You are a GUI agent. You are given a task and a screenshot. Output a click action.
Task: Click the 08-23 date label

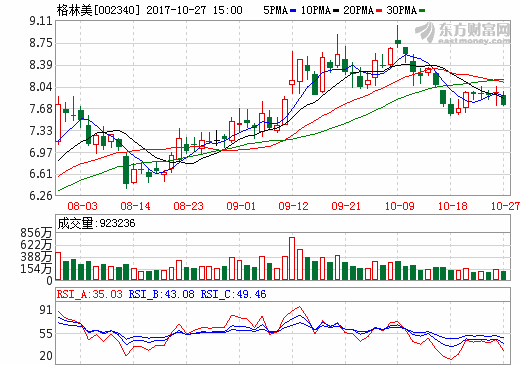(188, 206)
